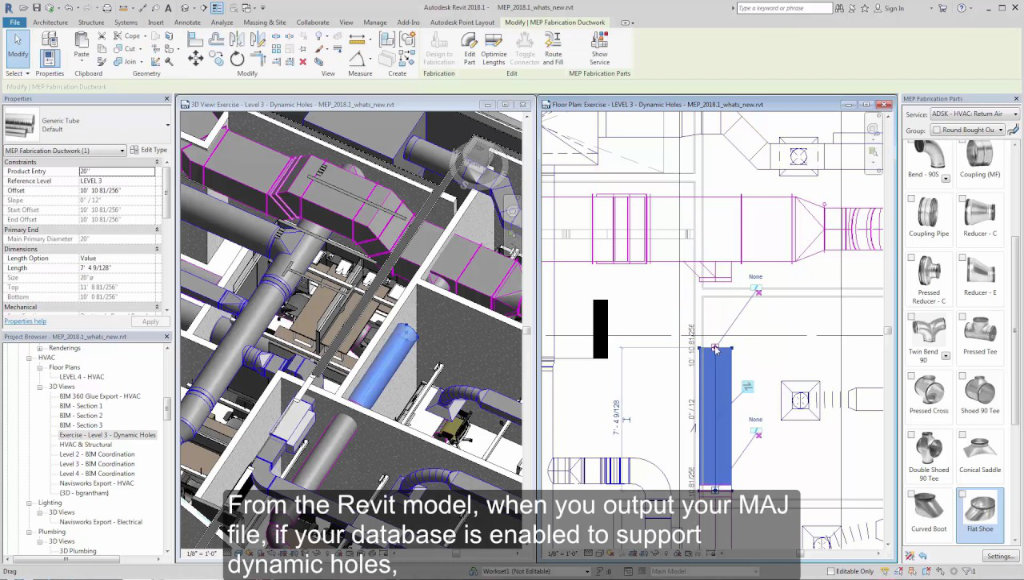Click Show Service icon
Screen dimensions: 1024x580
click(600, 48)
